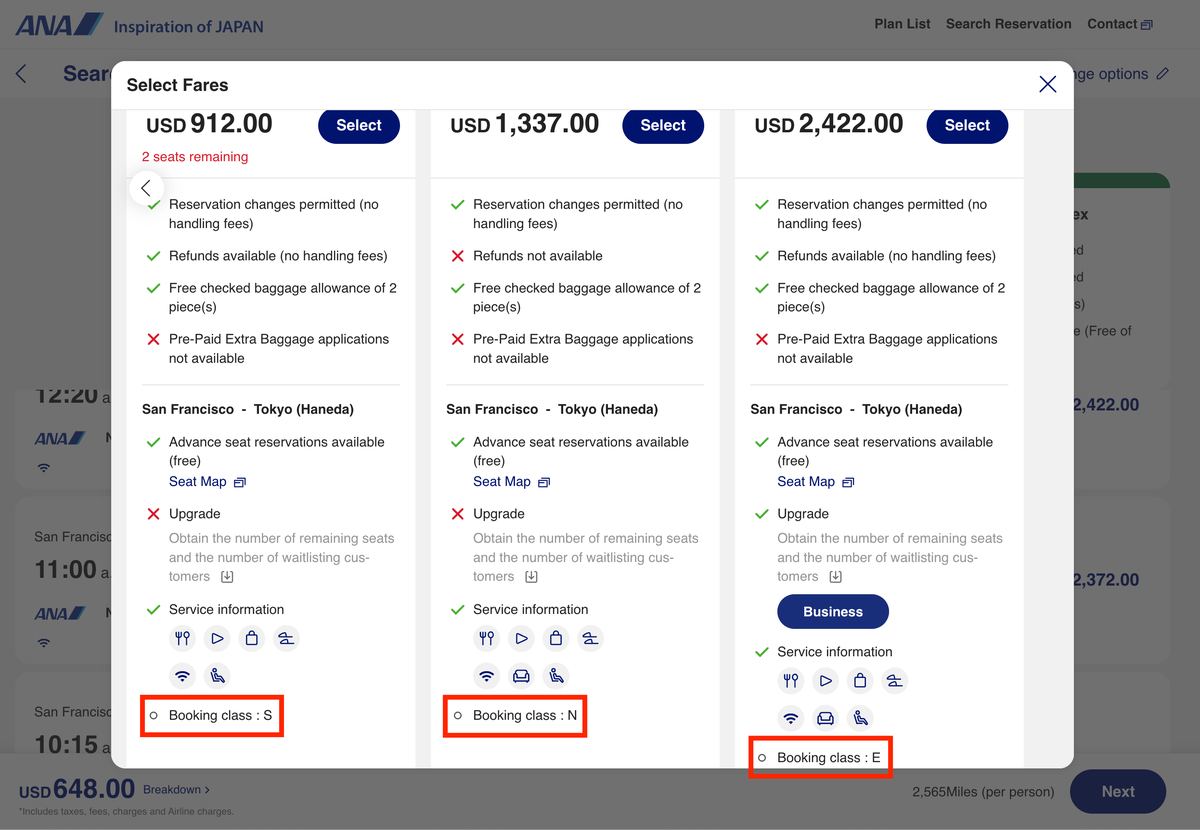Open the Plan List menu item
Image resolution: width=1200 pixels, height=830 pixels.
pyautogui.click(x=902, y=24)
